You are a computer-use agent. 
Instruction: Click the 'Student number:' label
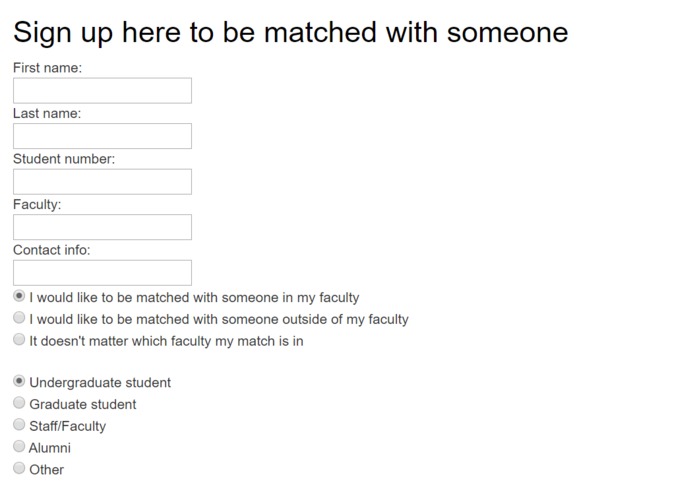click(x=64, y=159)
